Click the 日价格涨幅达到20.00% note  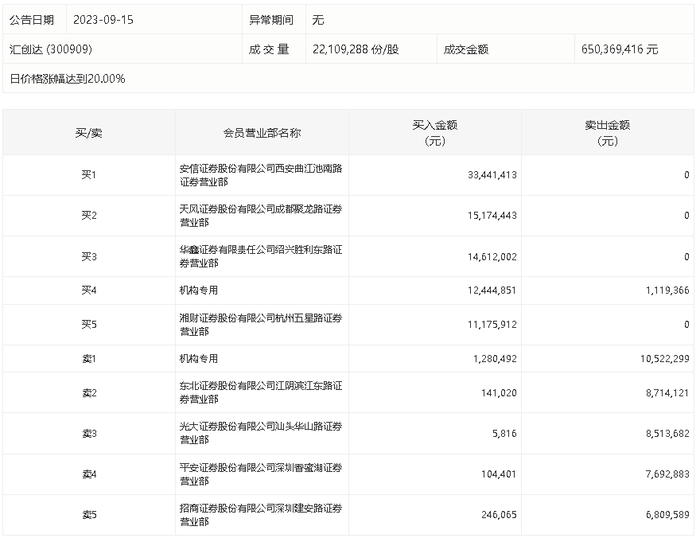click(67, 79)
